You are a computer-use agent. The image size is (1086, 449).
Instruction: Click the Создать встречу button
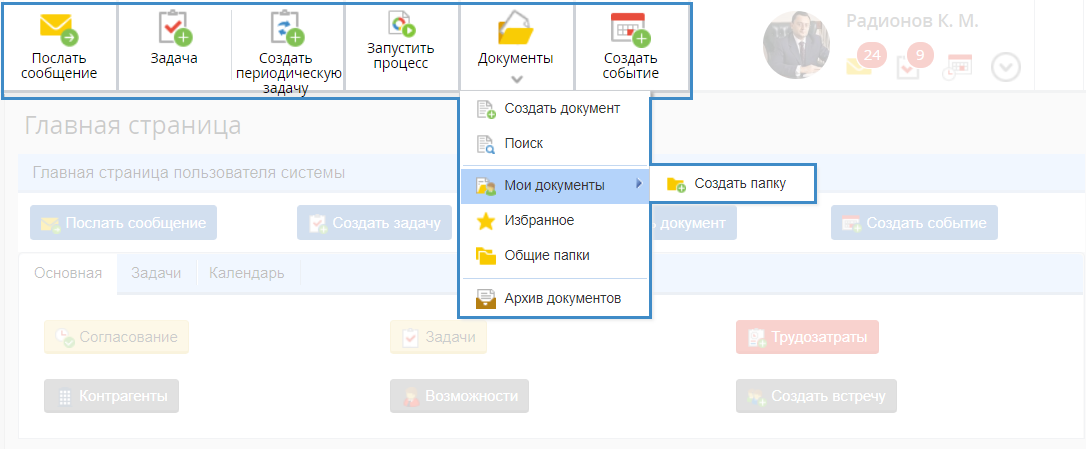coord(816,396)
